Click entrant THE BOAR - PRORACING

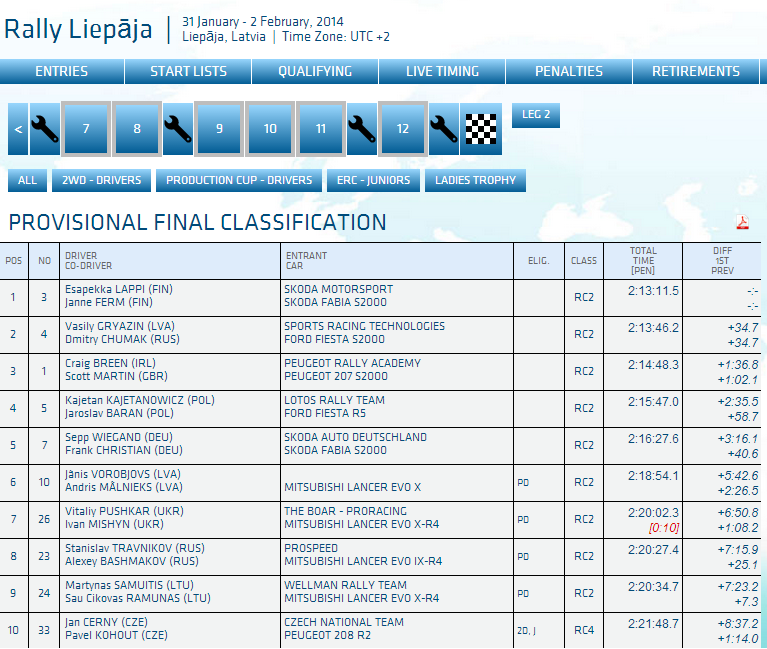click(345, 512)
